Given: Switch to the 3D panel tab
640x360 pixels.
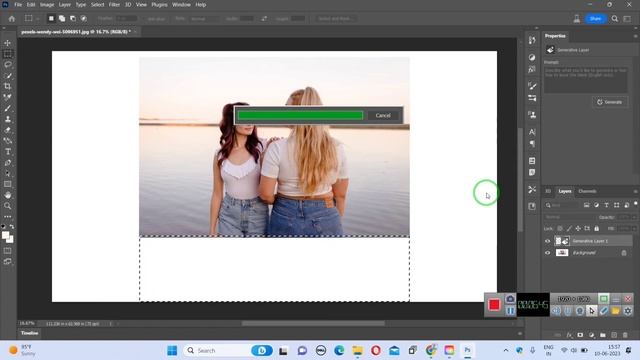Looking at the screenshot, I should point(548,191).
